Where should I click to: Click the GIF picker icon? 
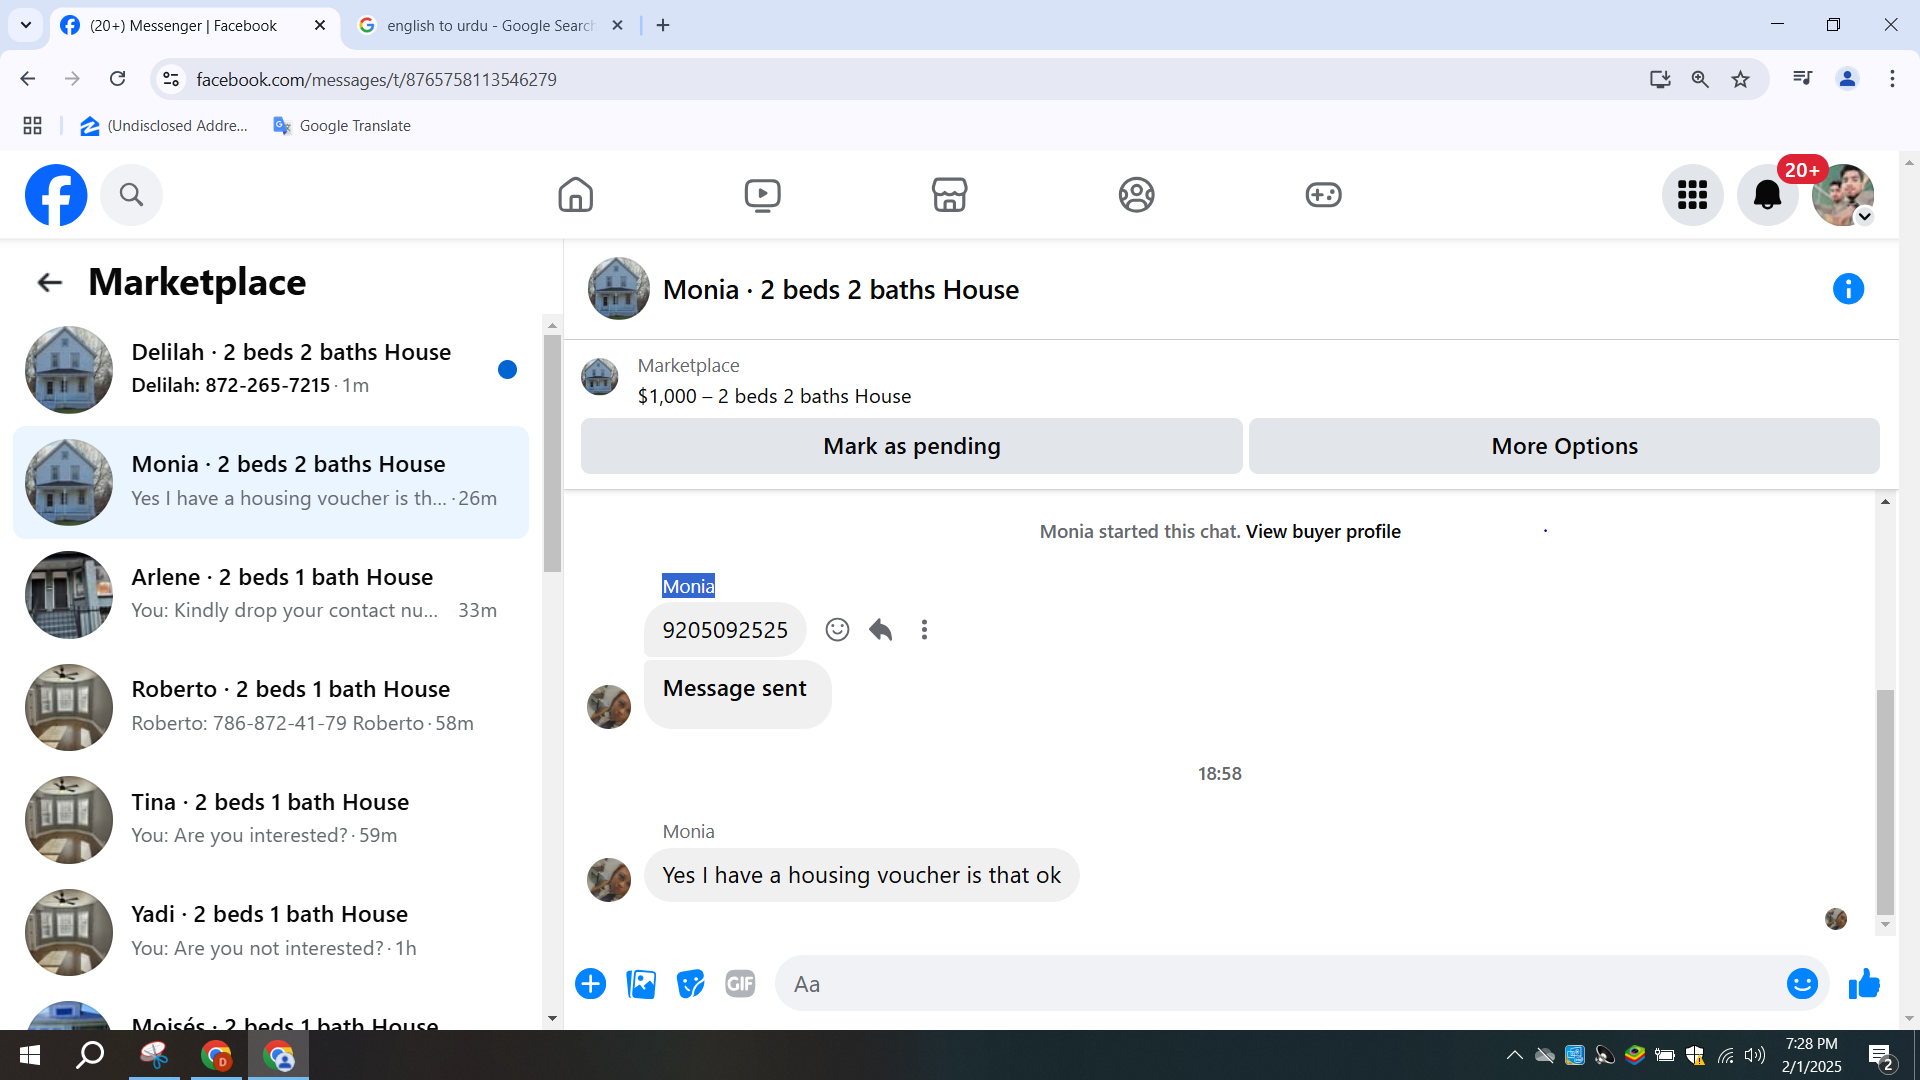point(740,984)
